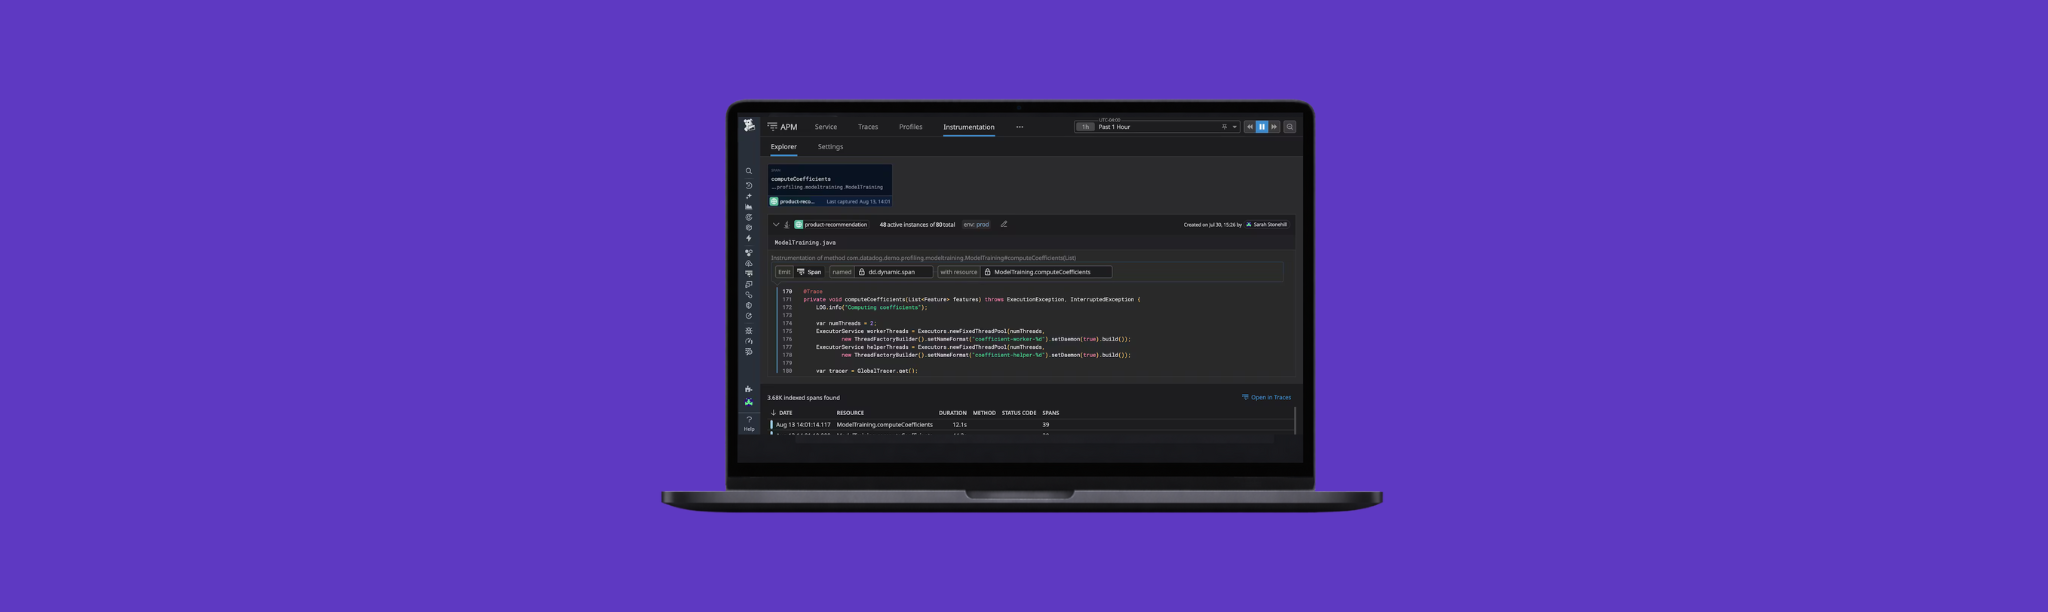Viewport: 2048px width, 612px height.
Task: Click METHOD column header
Action: tap(984, 412)
